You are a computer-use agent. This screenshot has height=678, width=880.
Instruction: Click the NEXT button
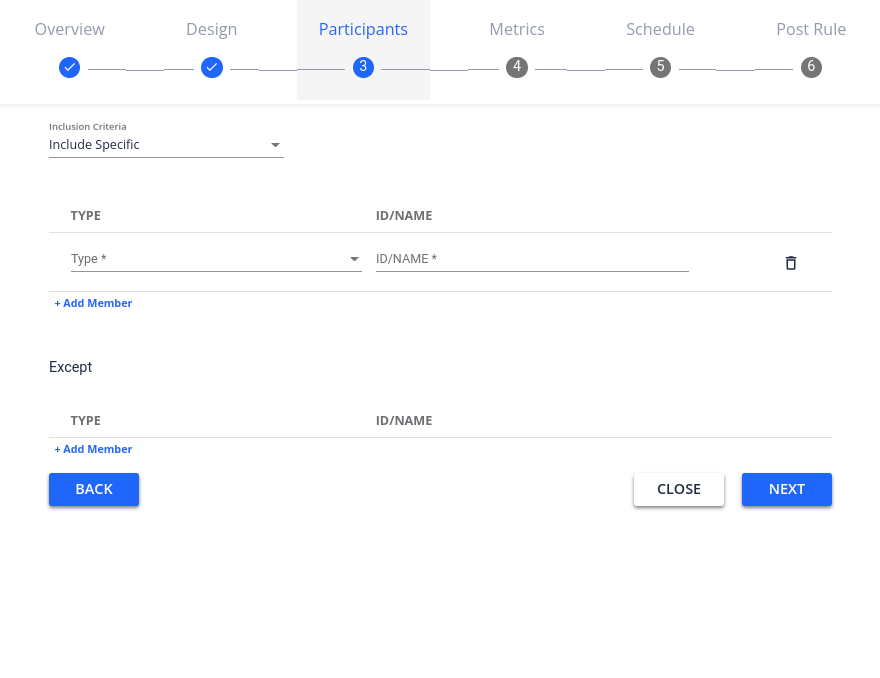pos(786,489)
